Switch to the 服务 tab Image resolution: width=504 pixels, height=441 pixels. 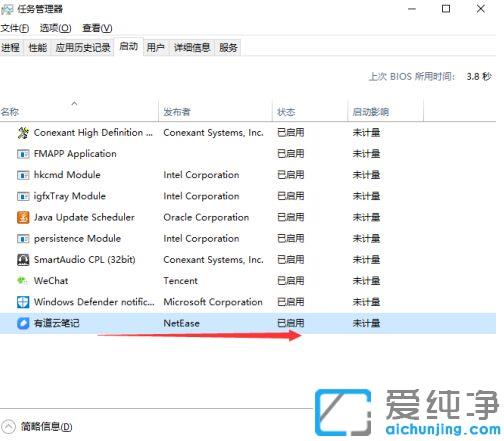[228, 48]
